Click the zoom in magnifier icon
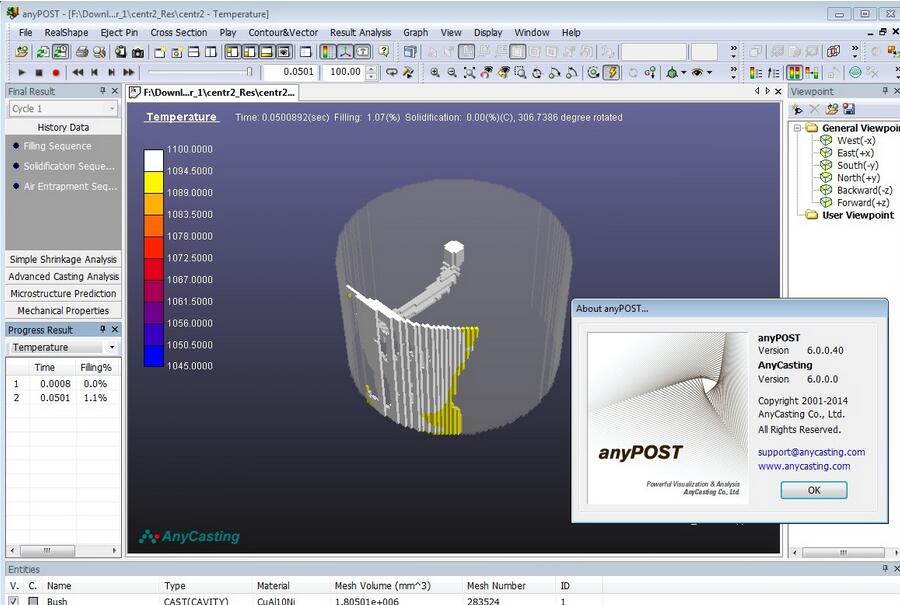 click(x=435, y=72)
